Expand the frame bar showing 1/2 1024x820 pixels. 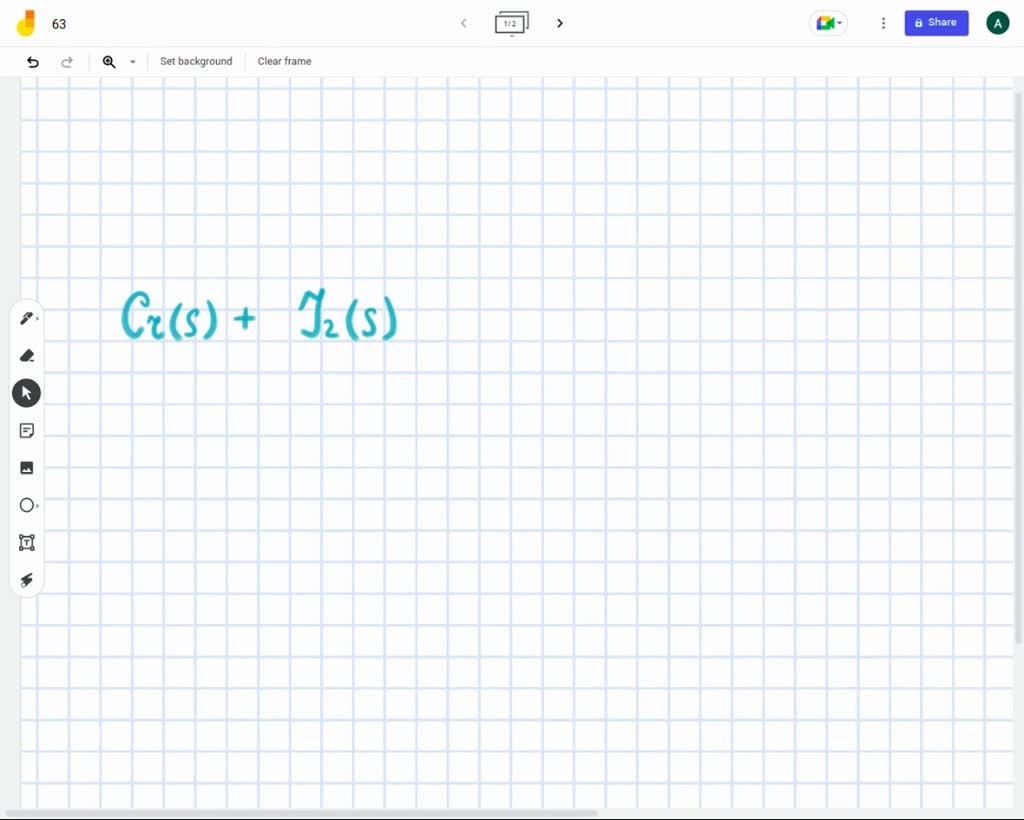pos(512,23)
